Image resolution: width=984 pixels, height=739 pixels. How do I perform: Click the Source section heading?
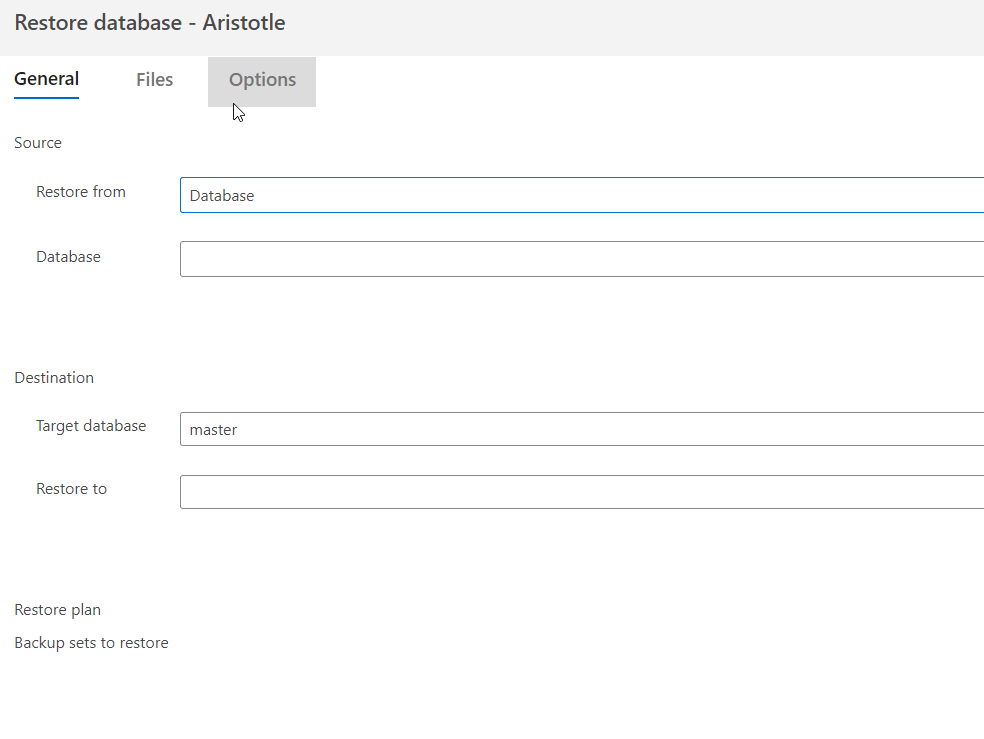click(38, 143)
